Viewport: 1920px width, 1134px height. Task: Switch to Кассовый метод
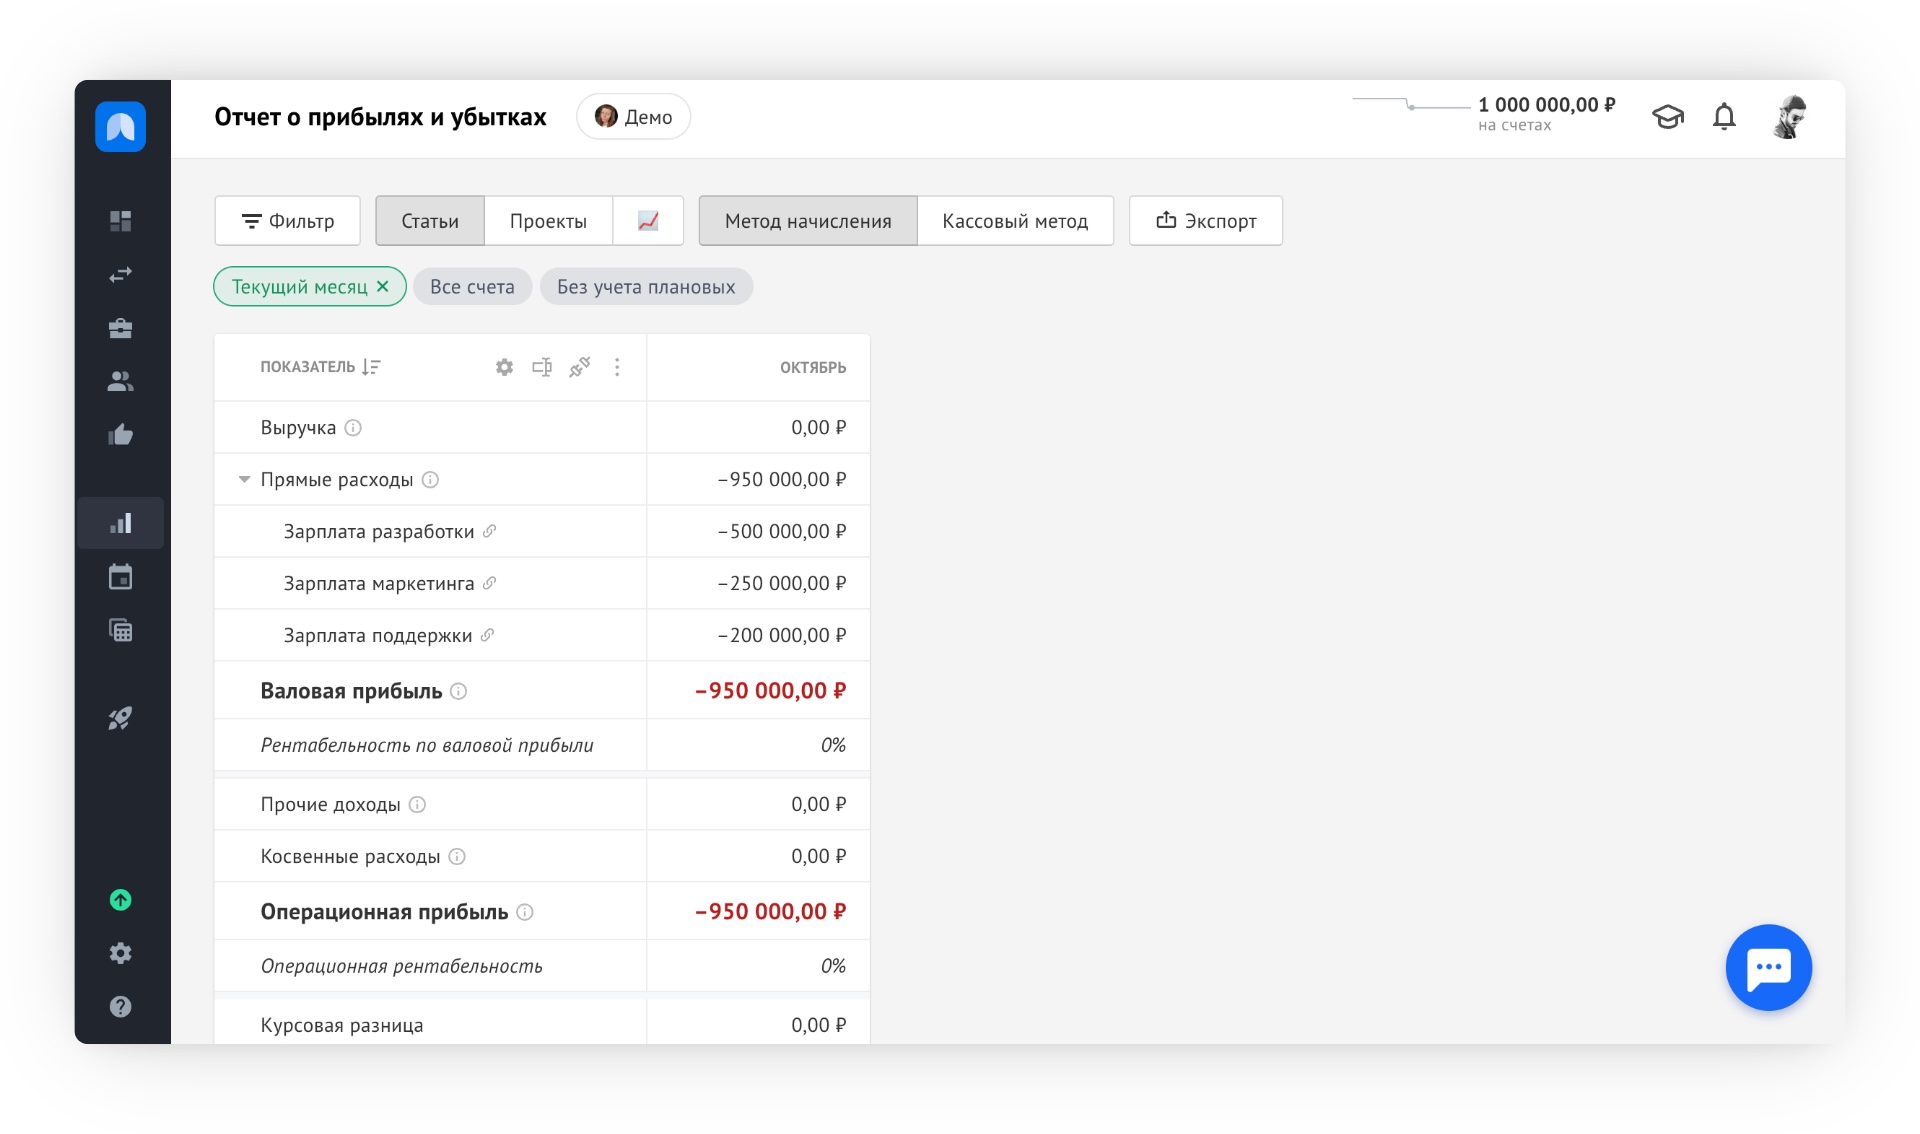[x=1014, y=221]
